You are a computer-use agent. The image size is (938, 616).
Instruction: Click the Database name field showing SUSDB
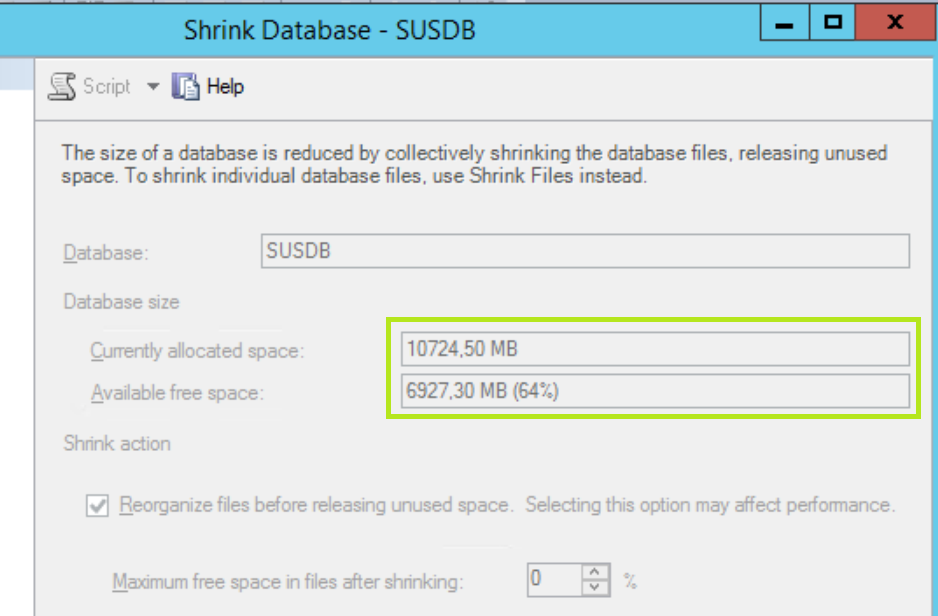[584, 251]
